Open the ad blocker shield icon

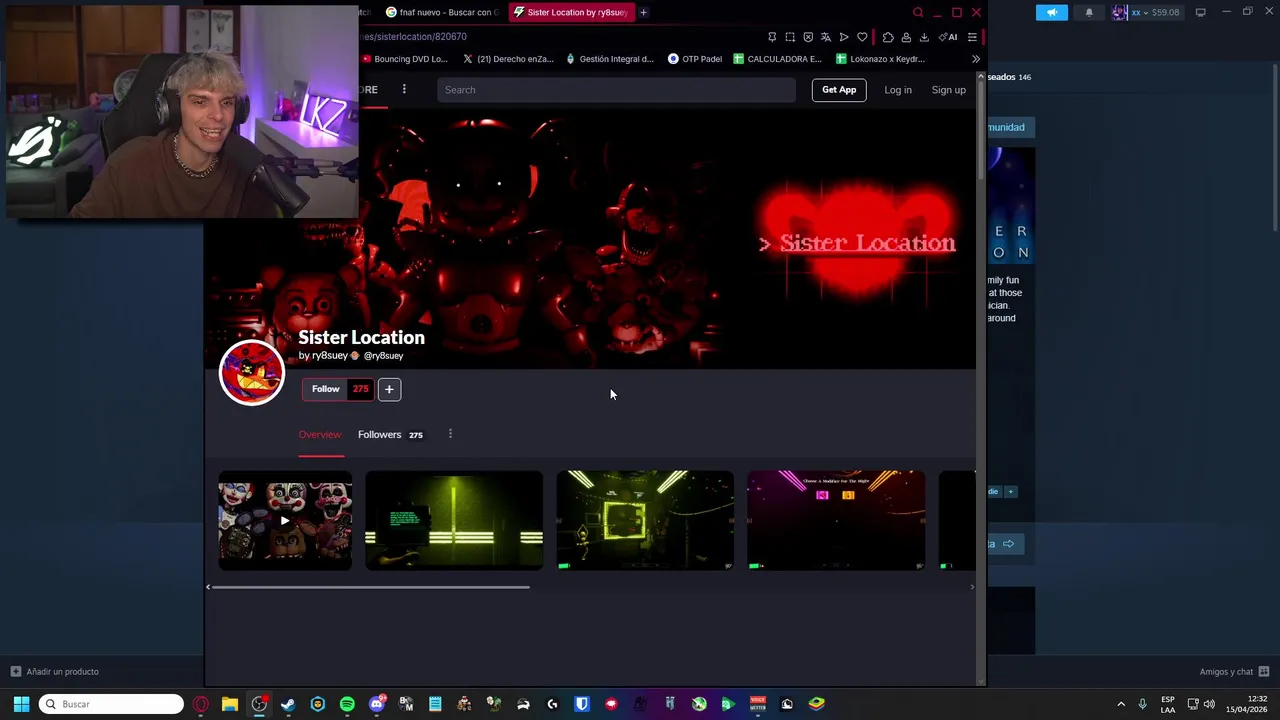[808, 37]
